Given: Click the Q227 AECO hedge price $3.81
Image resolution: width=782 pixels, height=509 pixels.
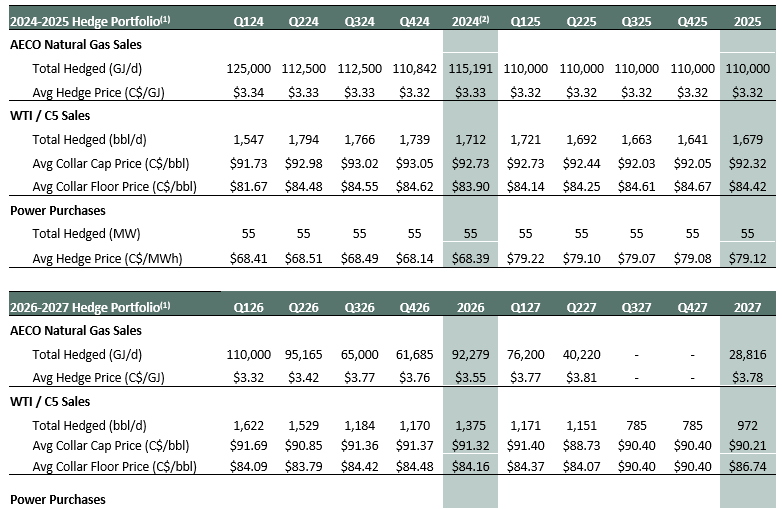Looking at the screenshot, I should tap(582, 378).
